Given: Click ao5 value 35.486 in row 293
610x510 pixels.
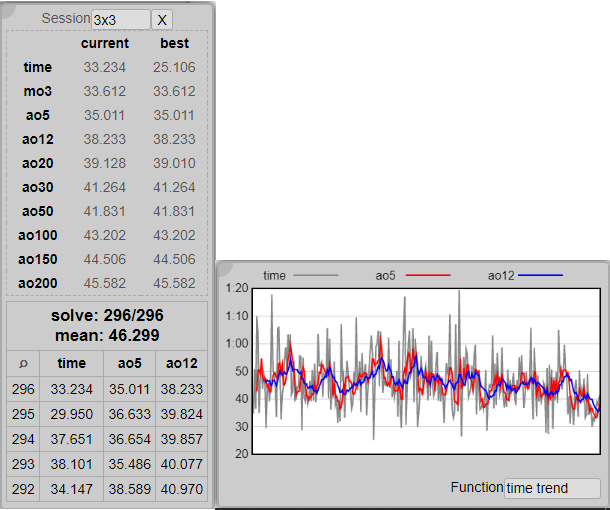Looking at the screenshot, I should click(130, 464).
